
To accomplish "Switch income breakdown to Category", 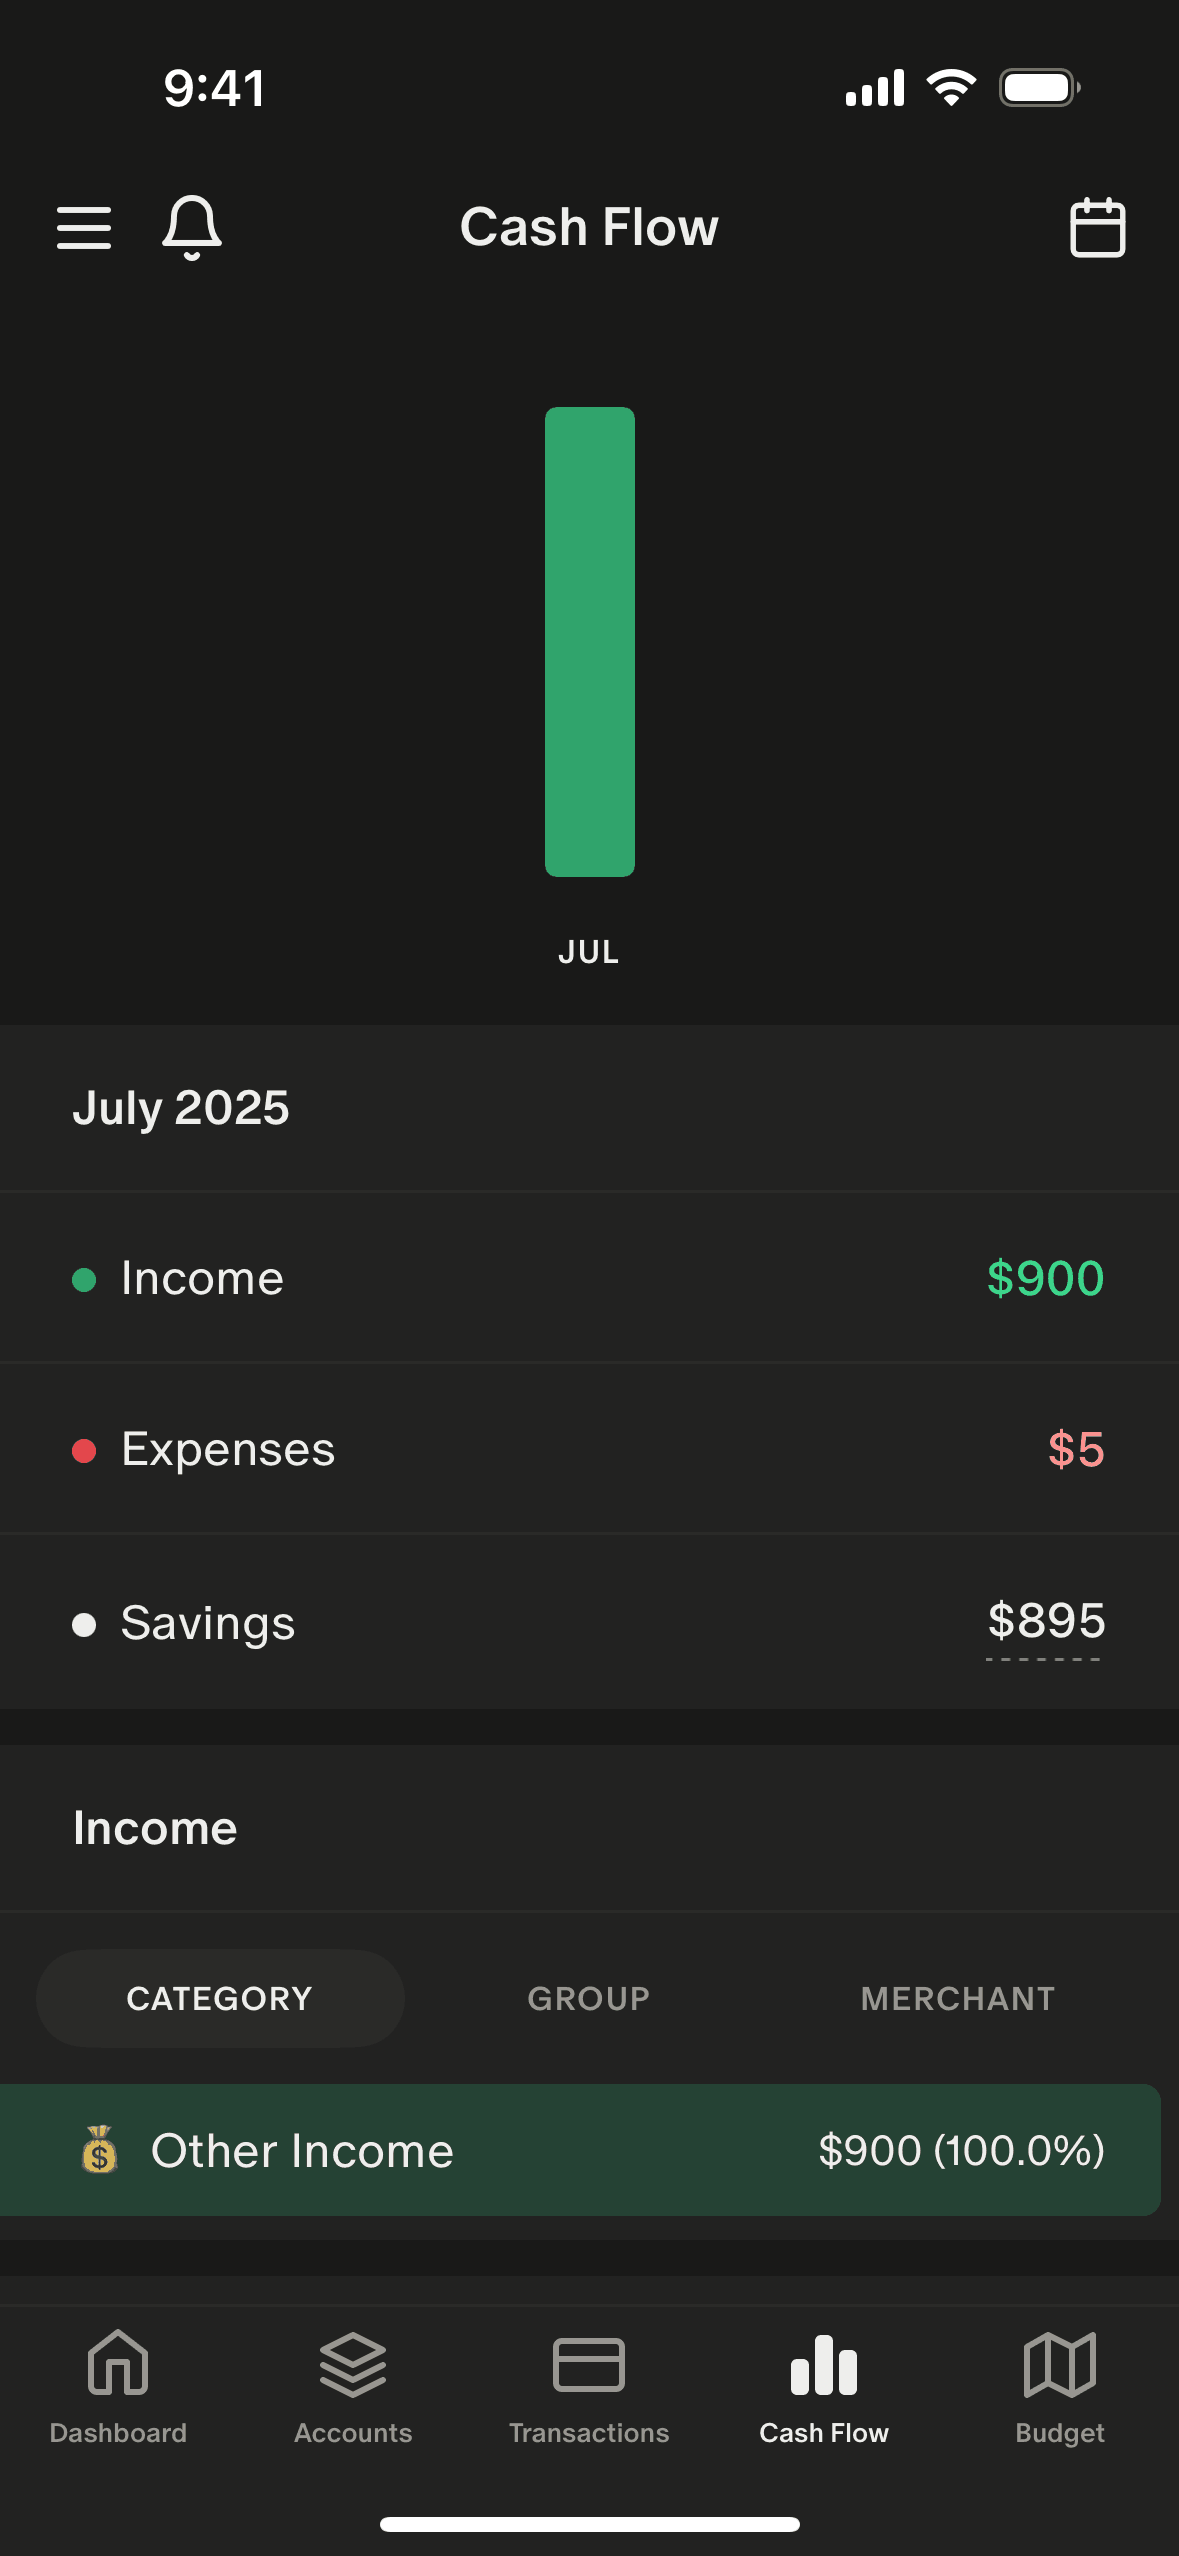I will (x=220, y=1998).
